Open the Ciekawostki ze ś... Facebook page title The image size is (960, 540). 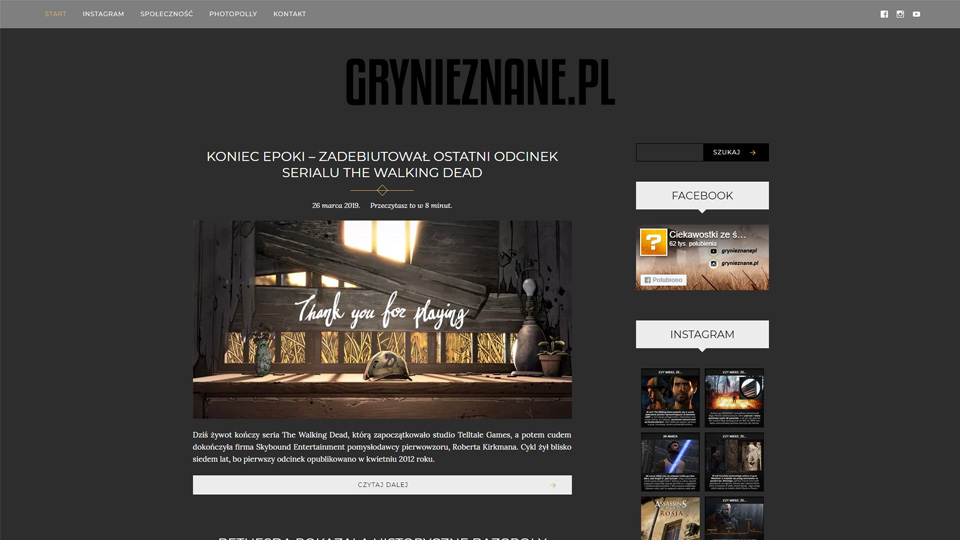click(x=707, y=234)
